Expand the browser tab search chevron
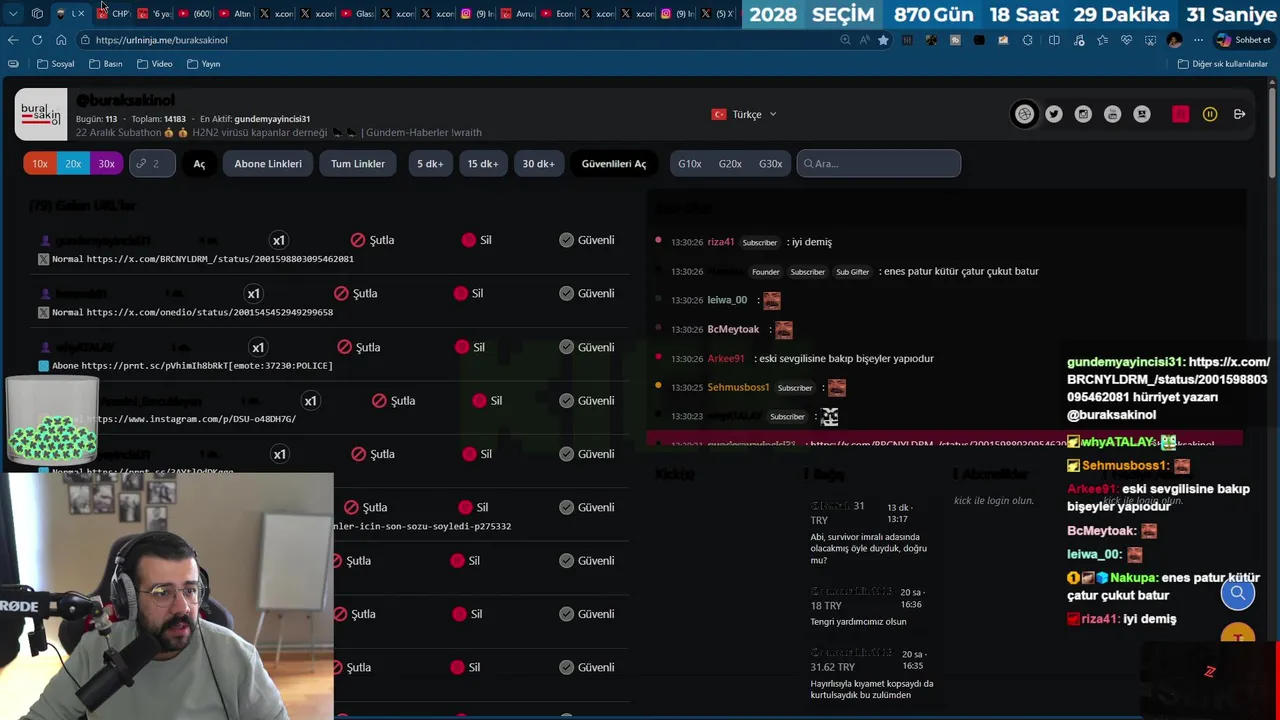Viewport: 1280px width, 720px height. [13, 13]
